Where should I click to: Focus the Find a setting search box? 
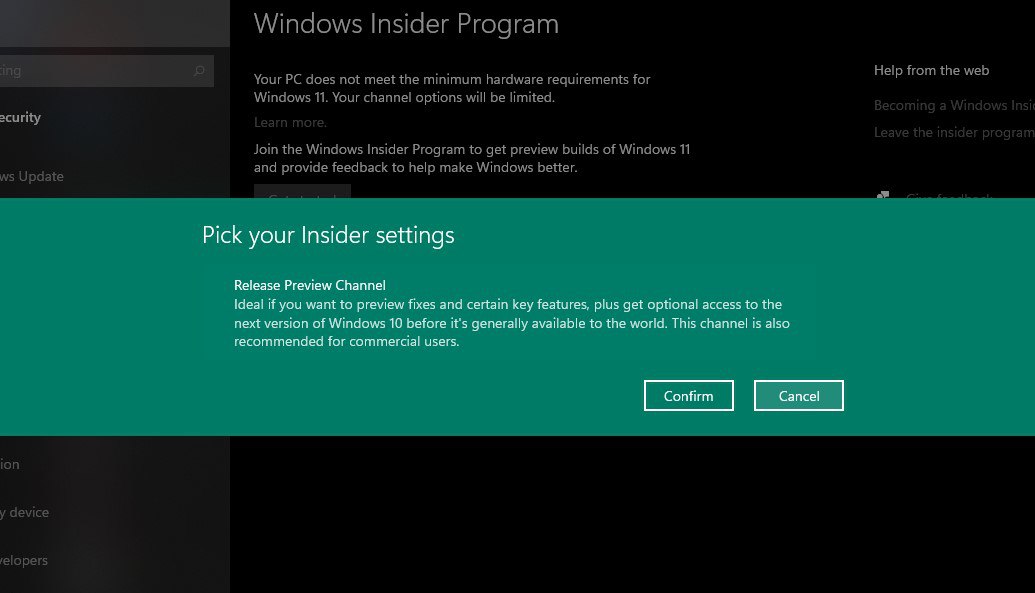[x=106, y=71]
